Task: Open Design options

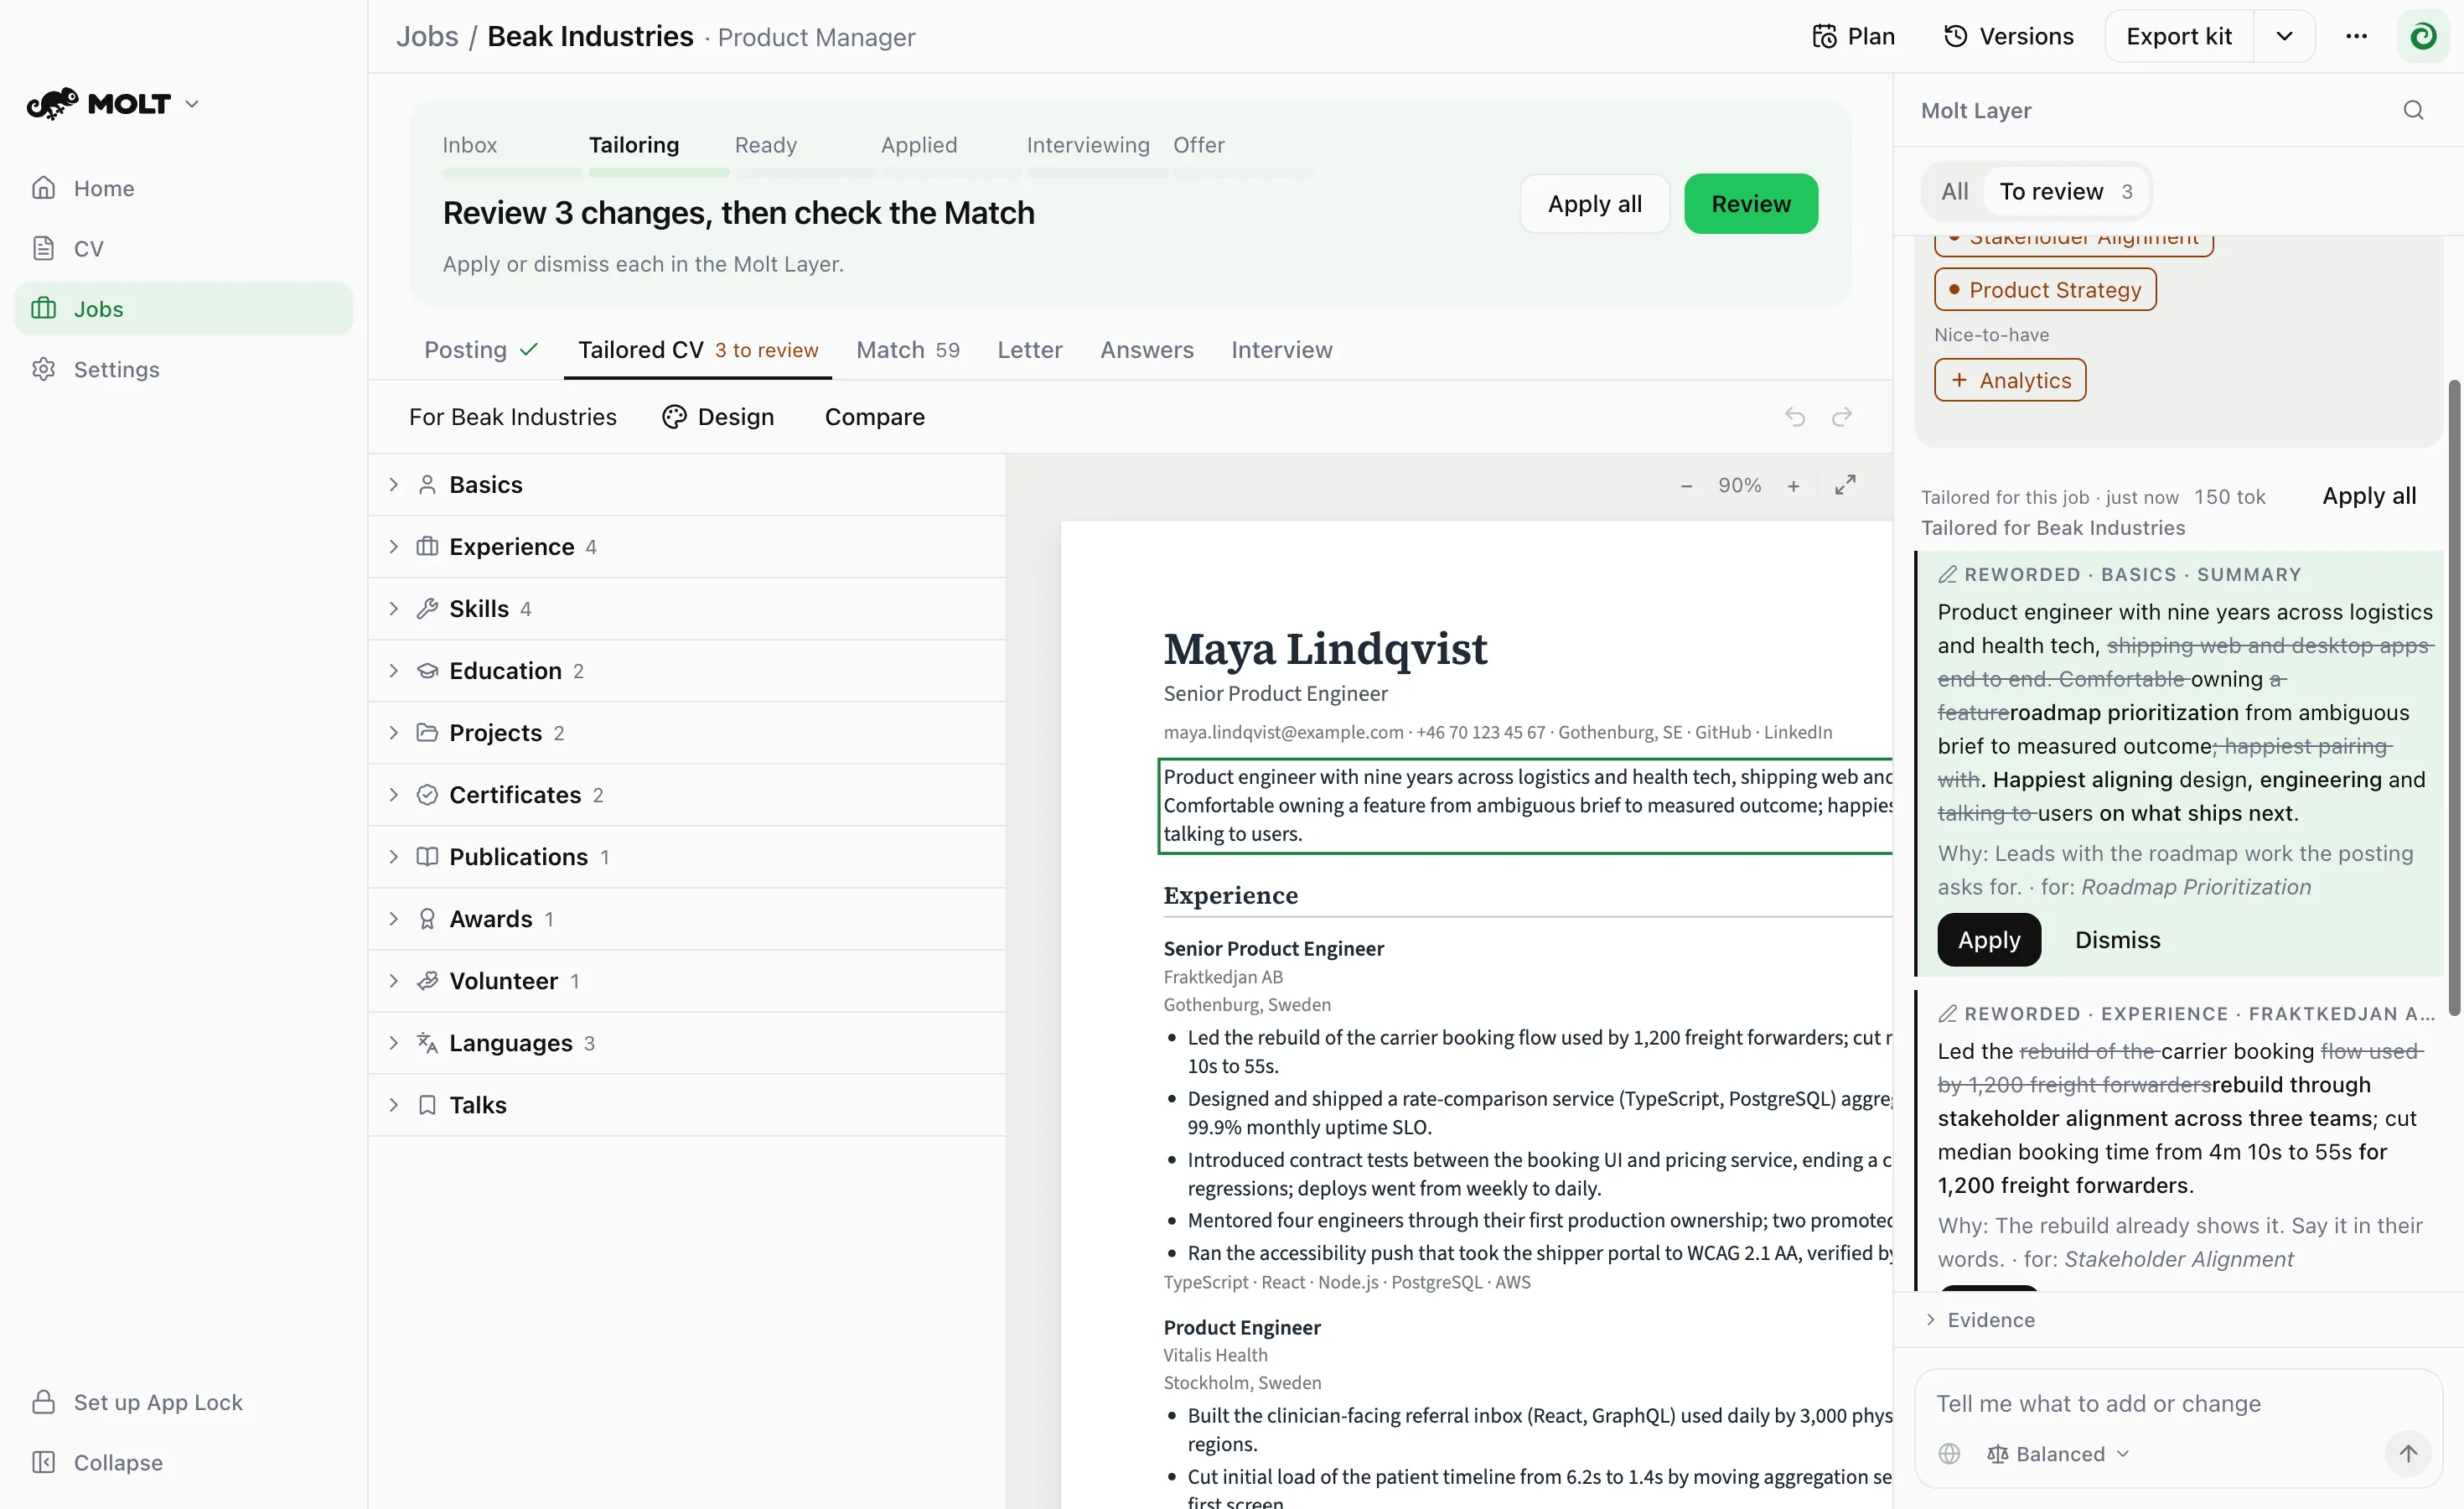Action: 718,417
